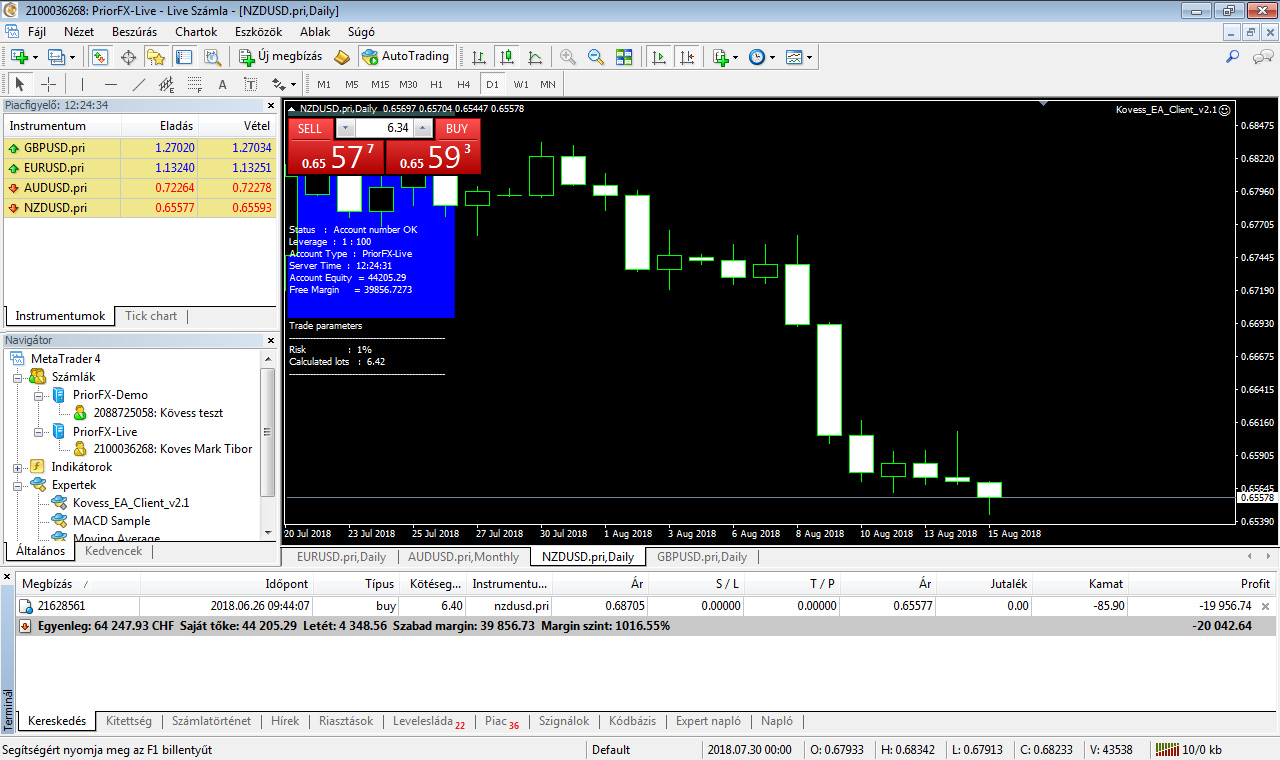
Task: Open the Periods clock icon
Action: 756,57
